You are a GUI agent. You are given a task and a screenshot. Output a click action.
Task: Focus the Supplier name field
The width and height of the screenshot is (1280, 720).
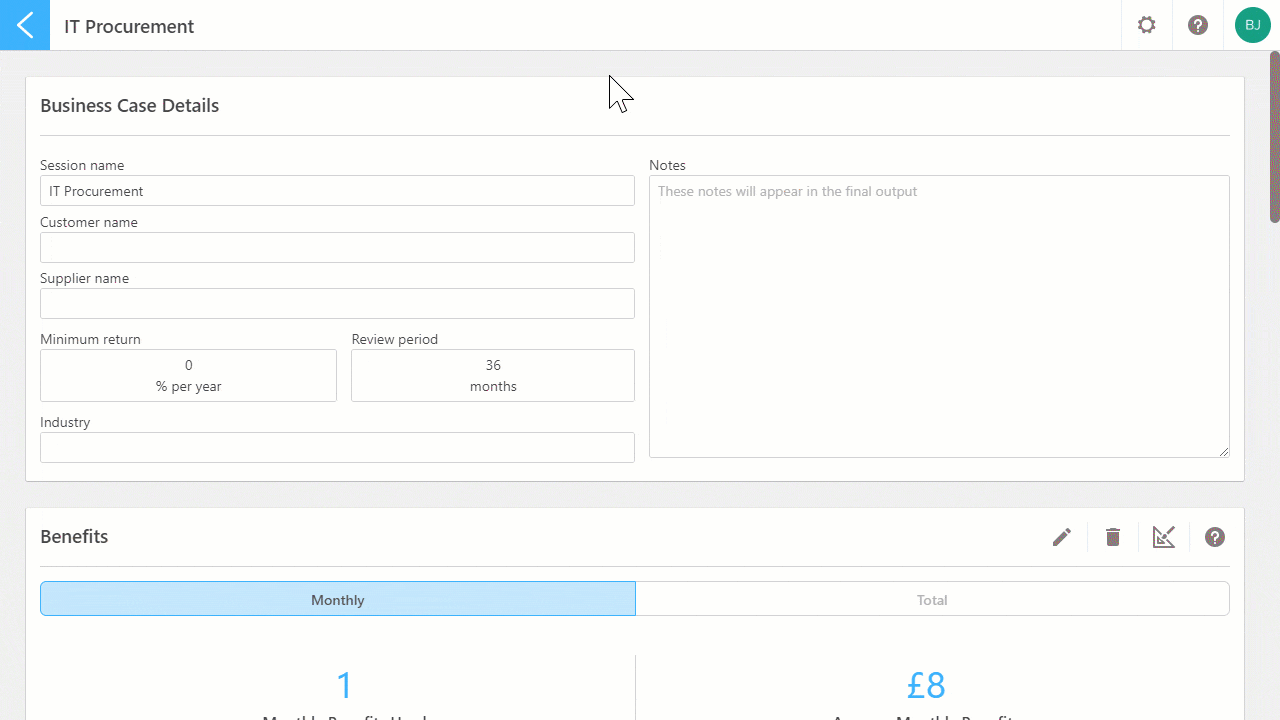[x=337, y=303]
